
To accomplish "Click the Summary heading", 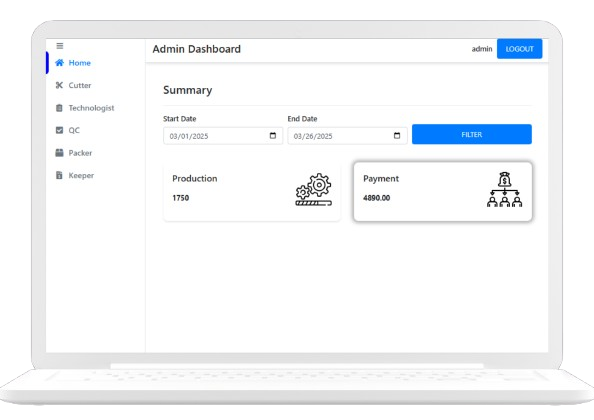I will pos(188,90).
